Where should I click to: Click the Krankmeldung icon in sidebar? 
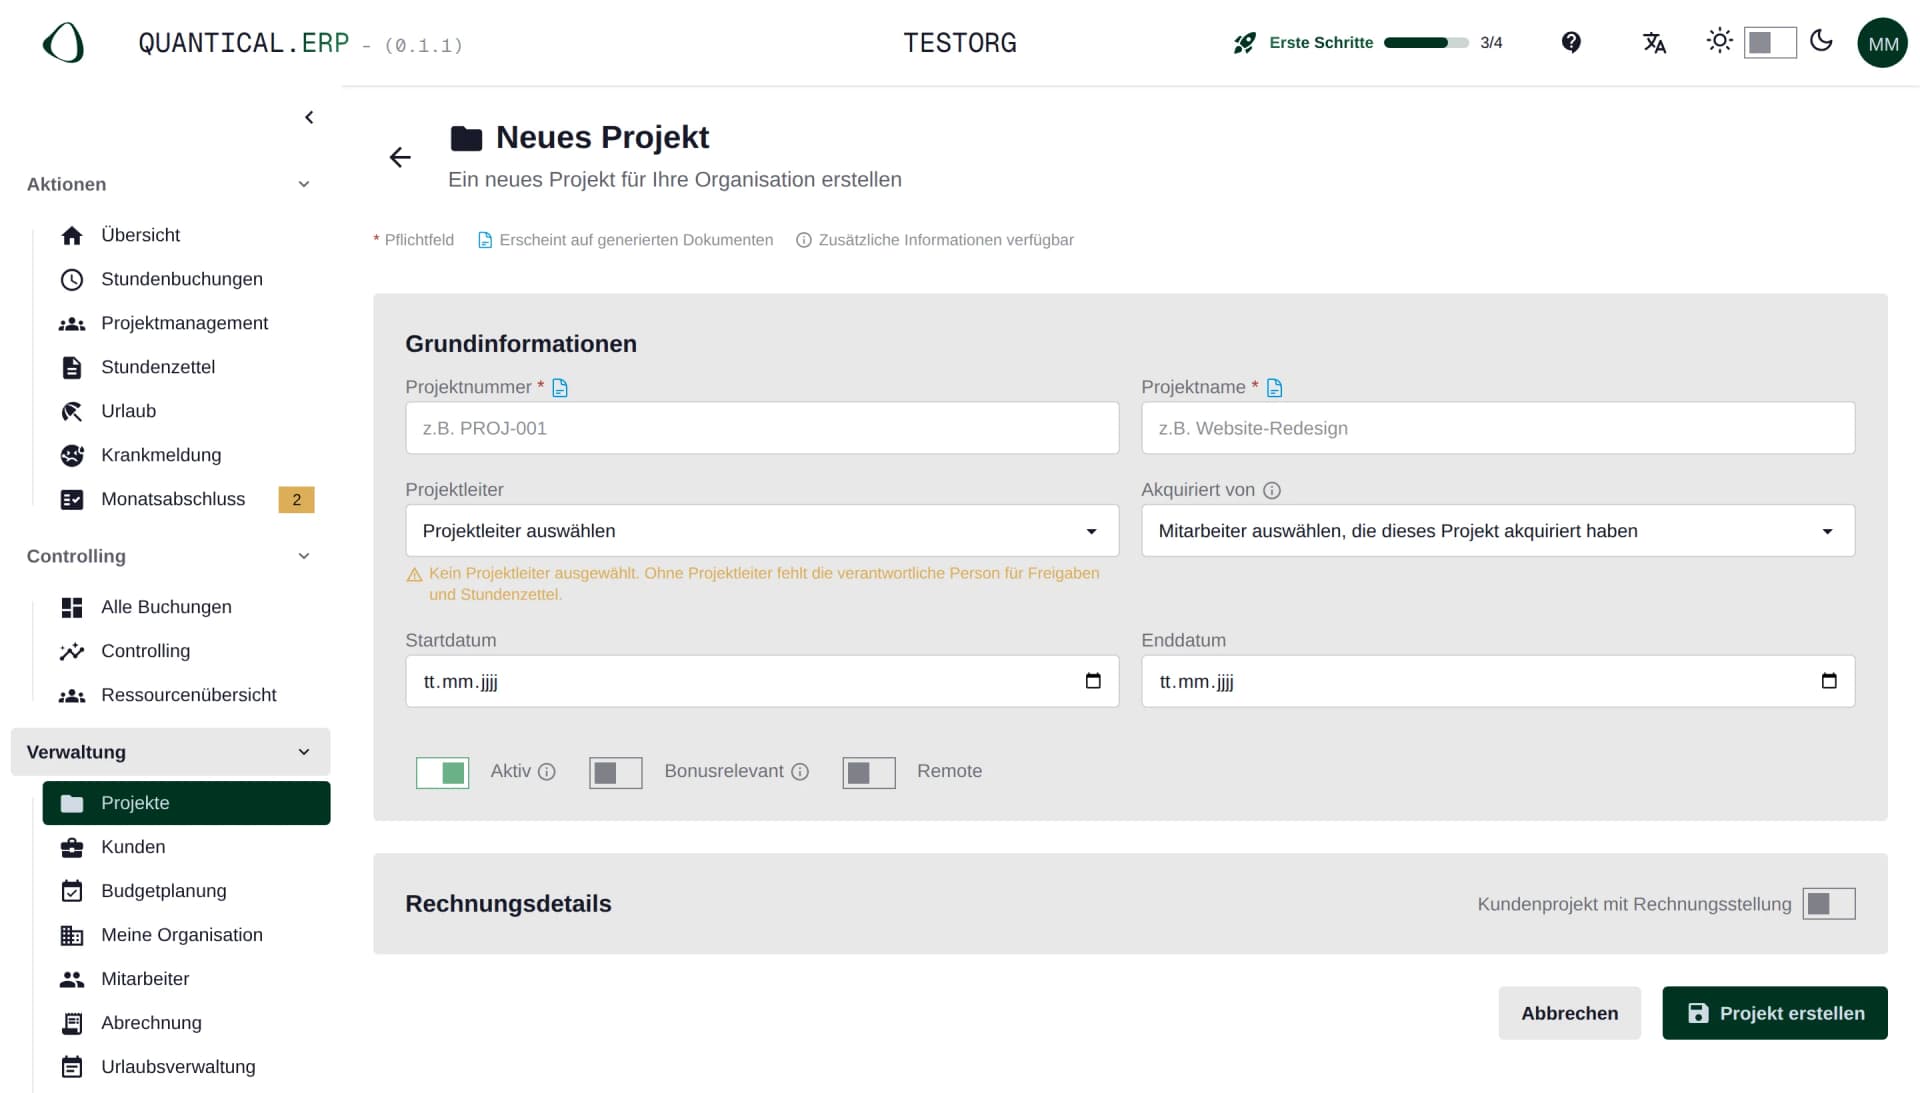click(72, 455)
